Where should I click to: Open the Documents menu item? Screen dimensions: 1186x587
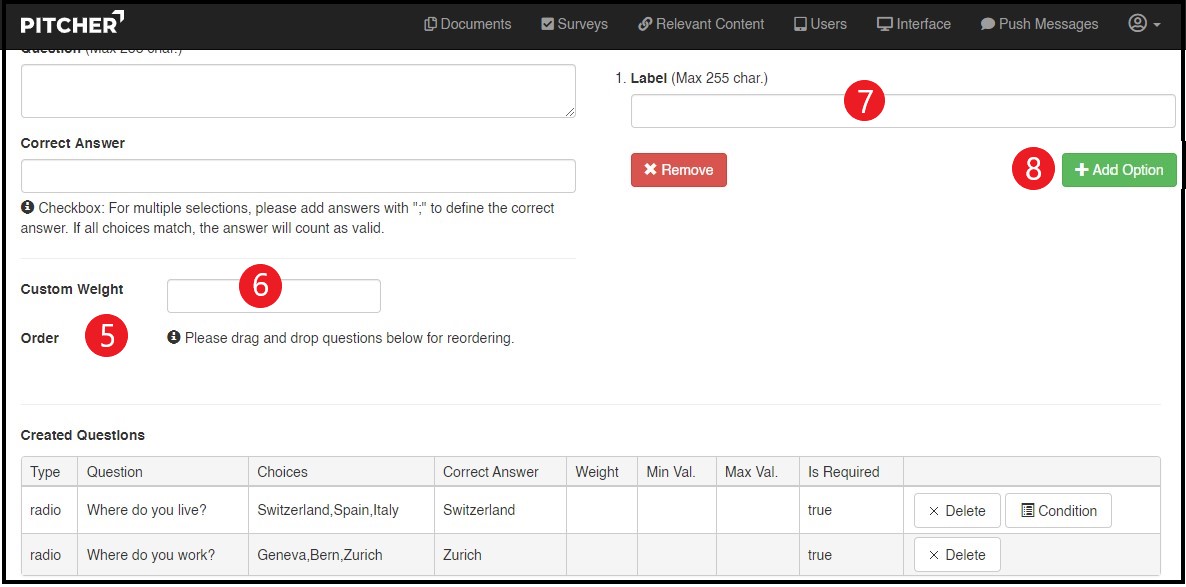click(467, 24)
